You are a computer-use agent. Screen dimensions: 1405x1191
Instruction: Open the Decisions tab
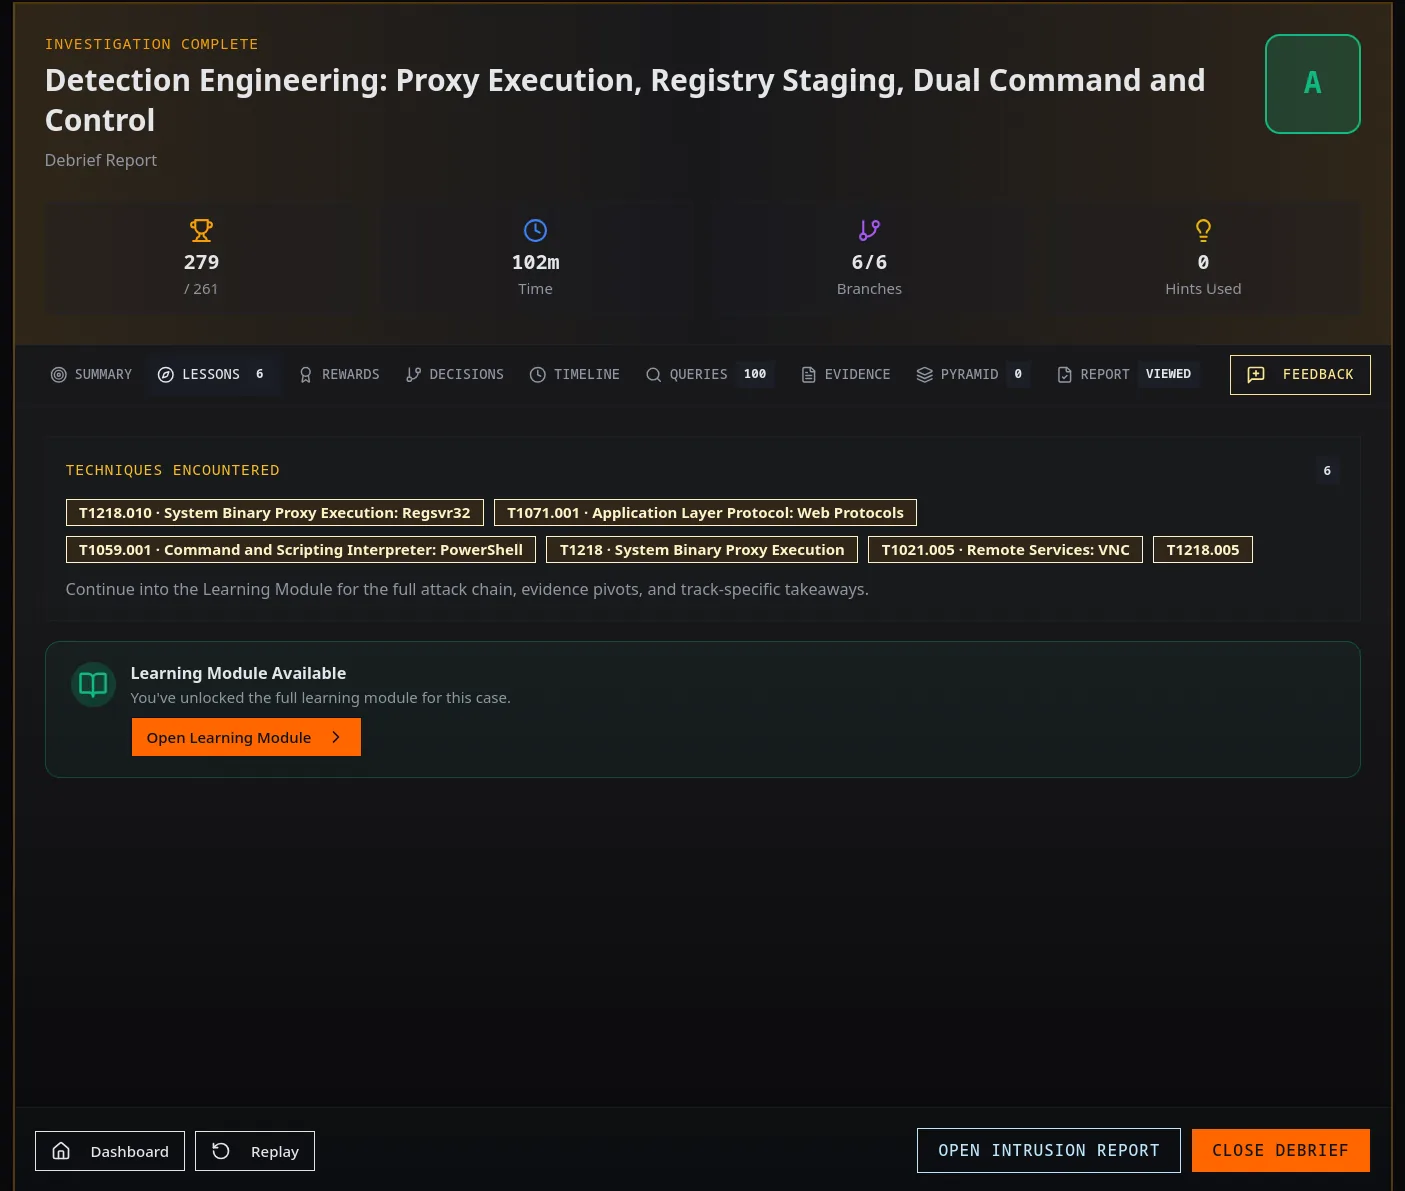[x=455, y=374]
